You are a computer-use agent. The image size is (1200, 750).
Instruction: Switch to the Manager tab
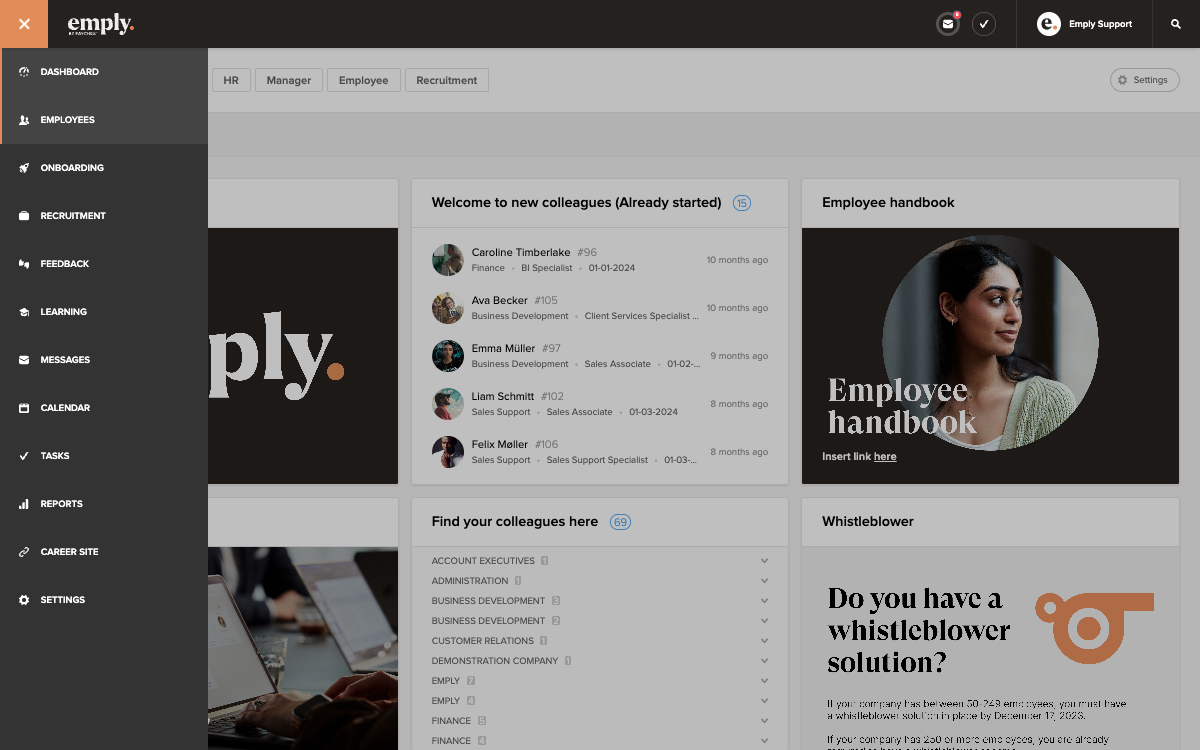pyautogui.click(x=289, y=80)
